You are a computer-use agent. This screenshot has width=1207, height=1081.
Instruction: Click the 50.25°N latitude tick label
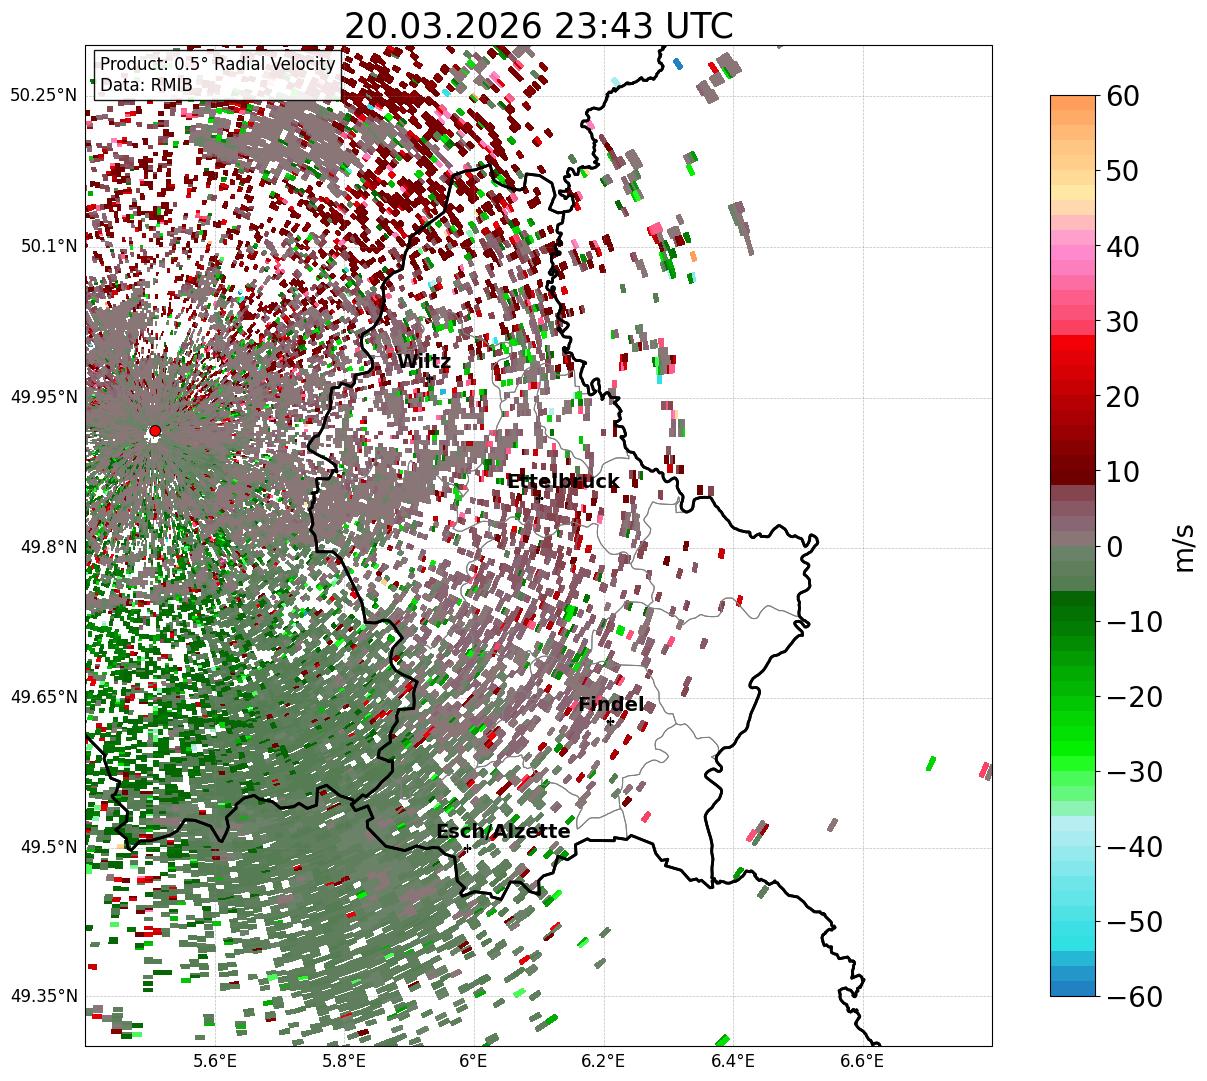pyautogui.click(x=44, y=96)
